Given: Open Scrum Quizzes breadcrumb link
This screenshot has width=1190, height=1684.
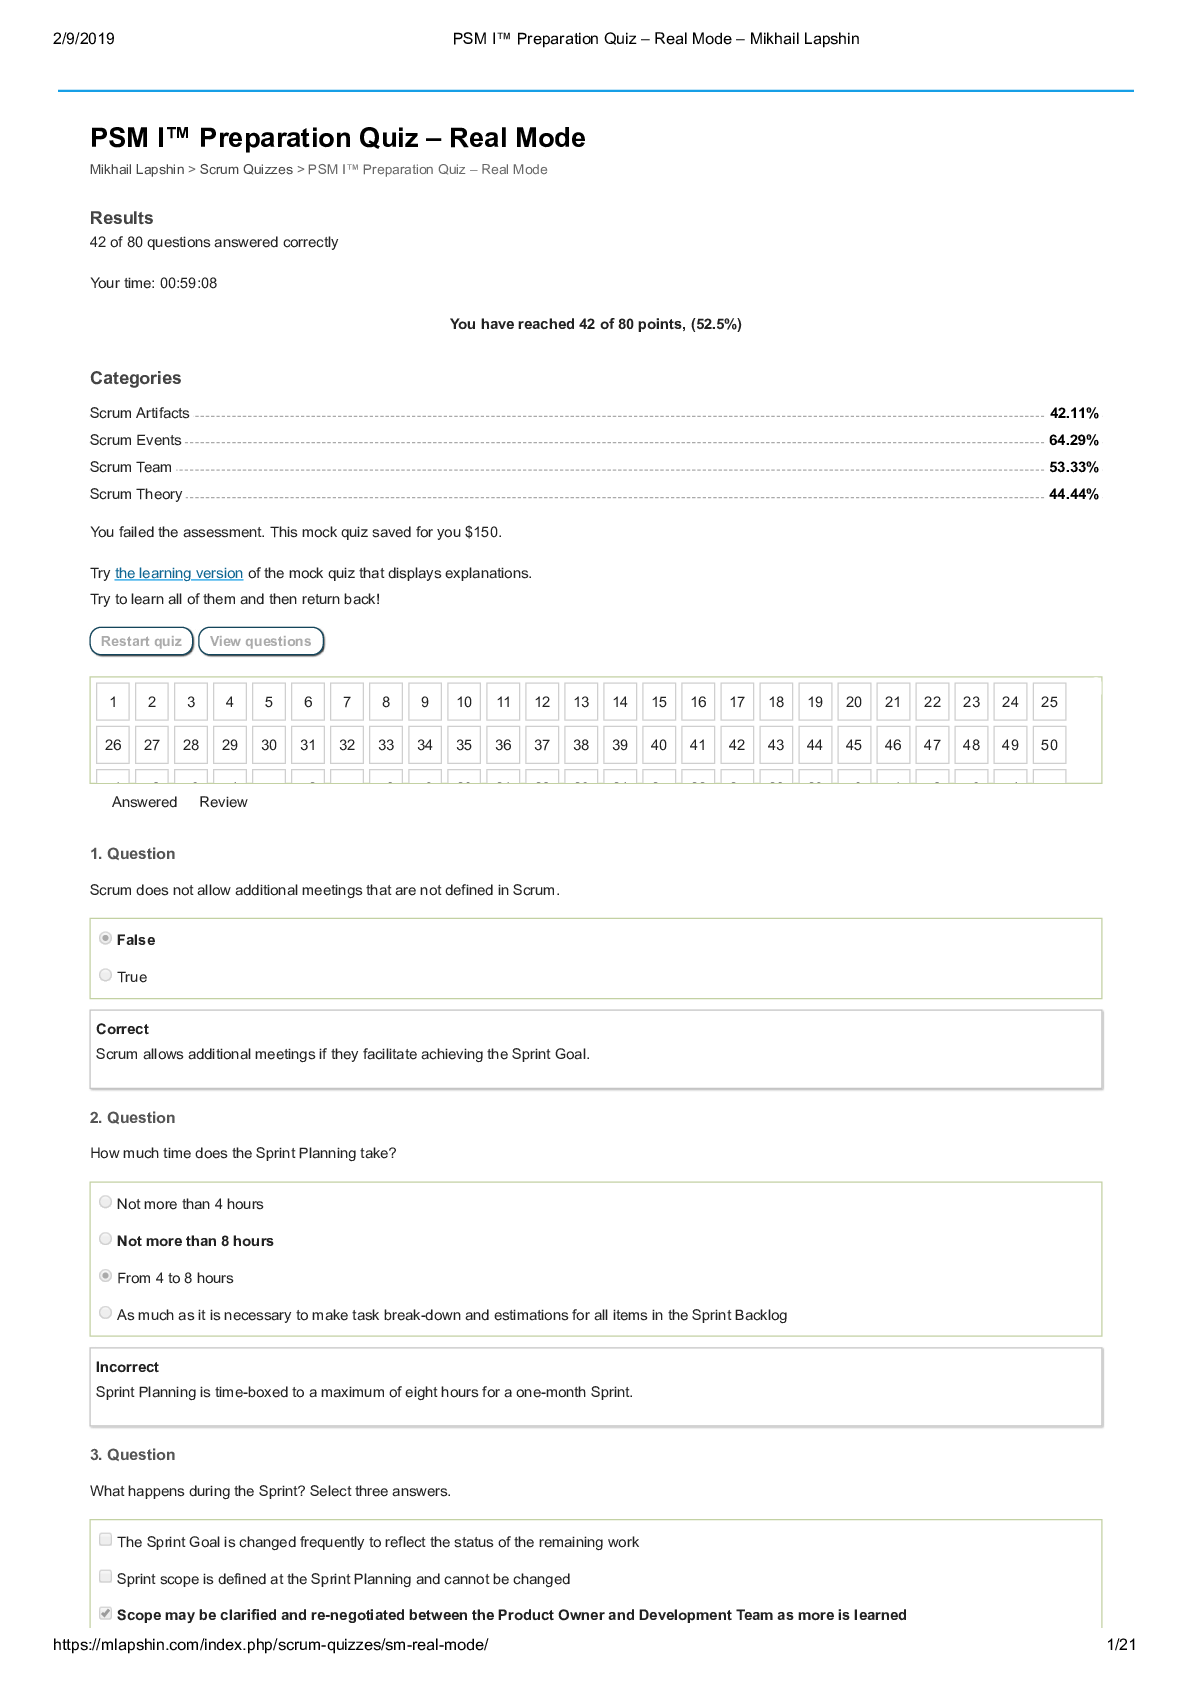Looking at the screenshot, I should tap(246, 169).
